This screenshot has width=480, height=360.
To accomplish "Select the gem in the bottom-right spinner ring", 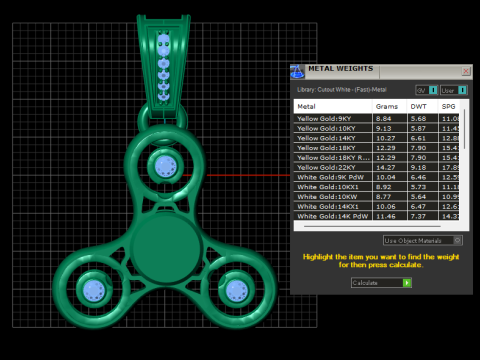I will (237, 290).
